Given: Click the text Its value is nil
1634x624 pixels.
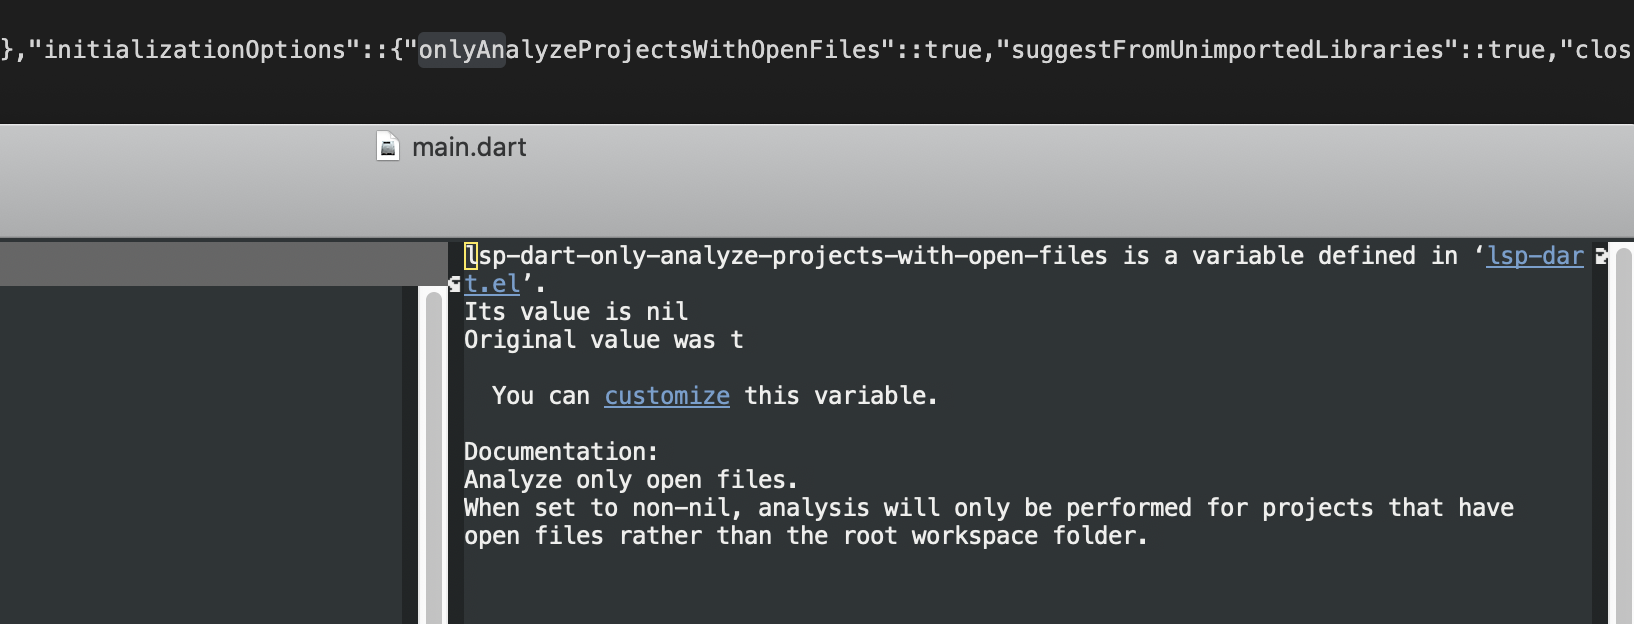Looking at the screenshot, I should 574,312.
